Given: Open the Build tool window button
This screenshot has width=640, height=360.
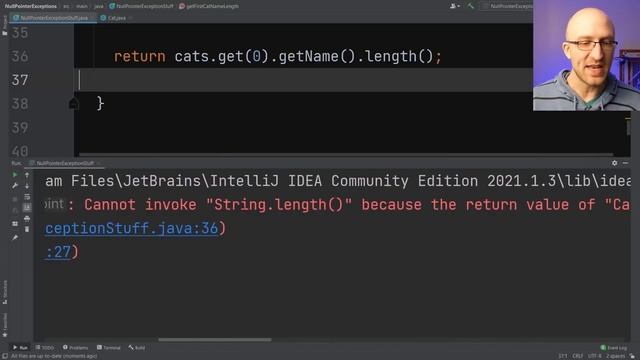Looking at the screenshot, I should pos(137,348).
